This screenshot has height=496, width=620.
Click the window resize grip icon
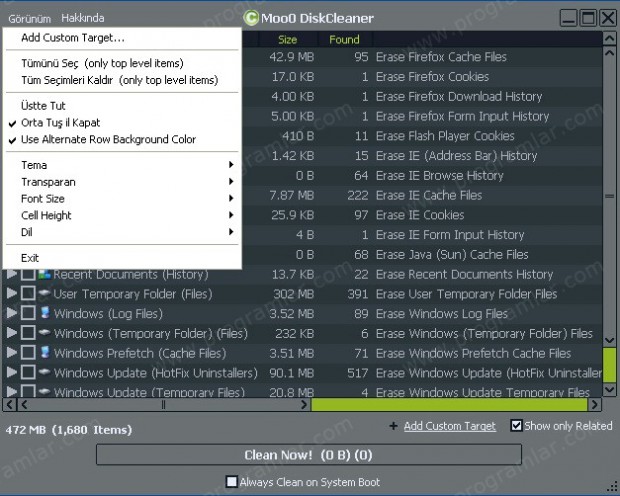613,486
